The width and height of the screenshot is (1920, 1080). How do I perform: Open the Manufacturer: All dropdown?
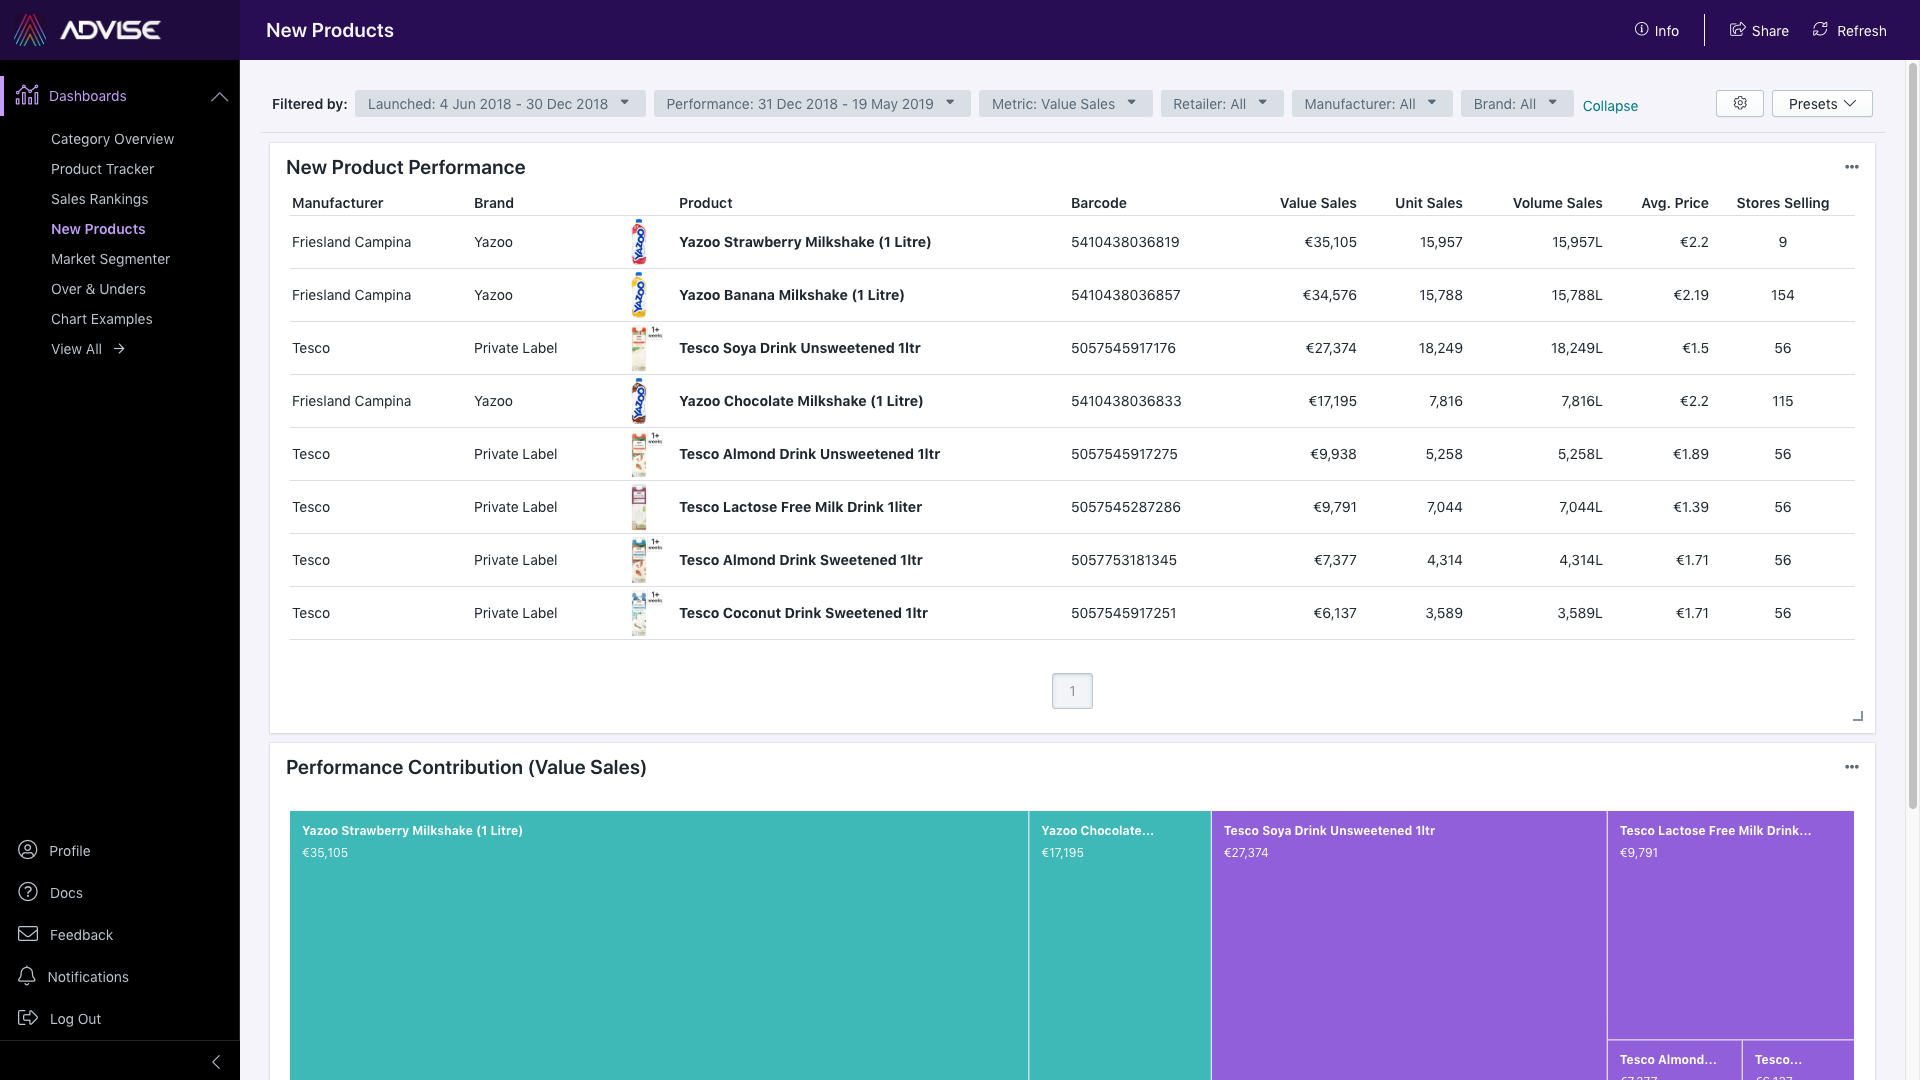point(1371,103)
